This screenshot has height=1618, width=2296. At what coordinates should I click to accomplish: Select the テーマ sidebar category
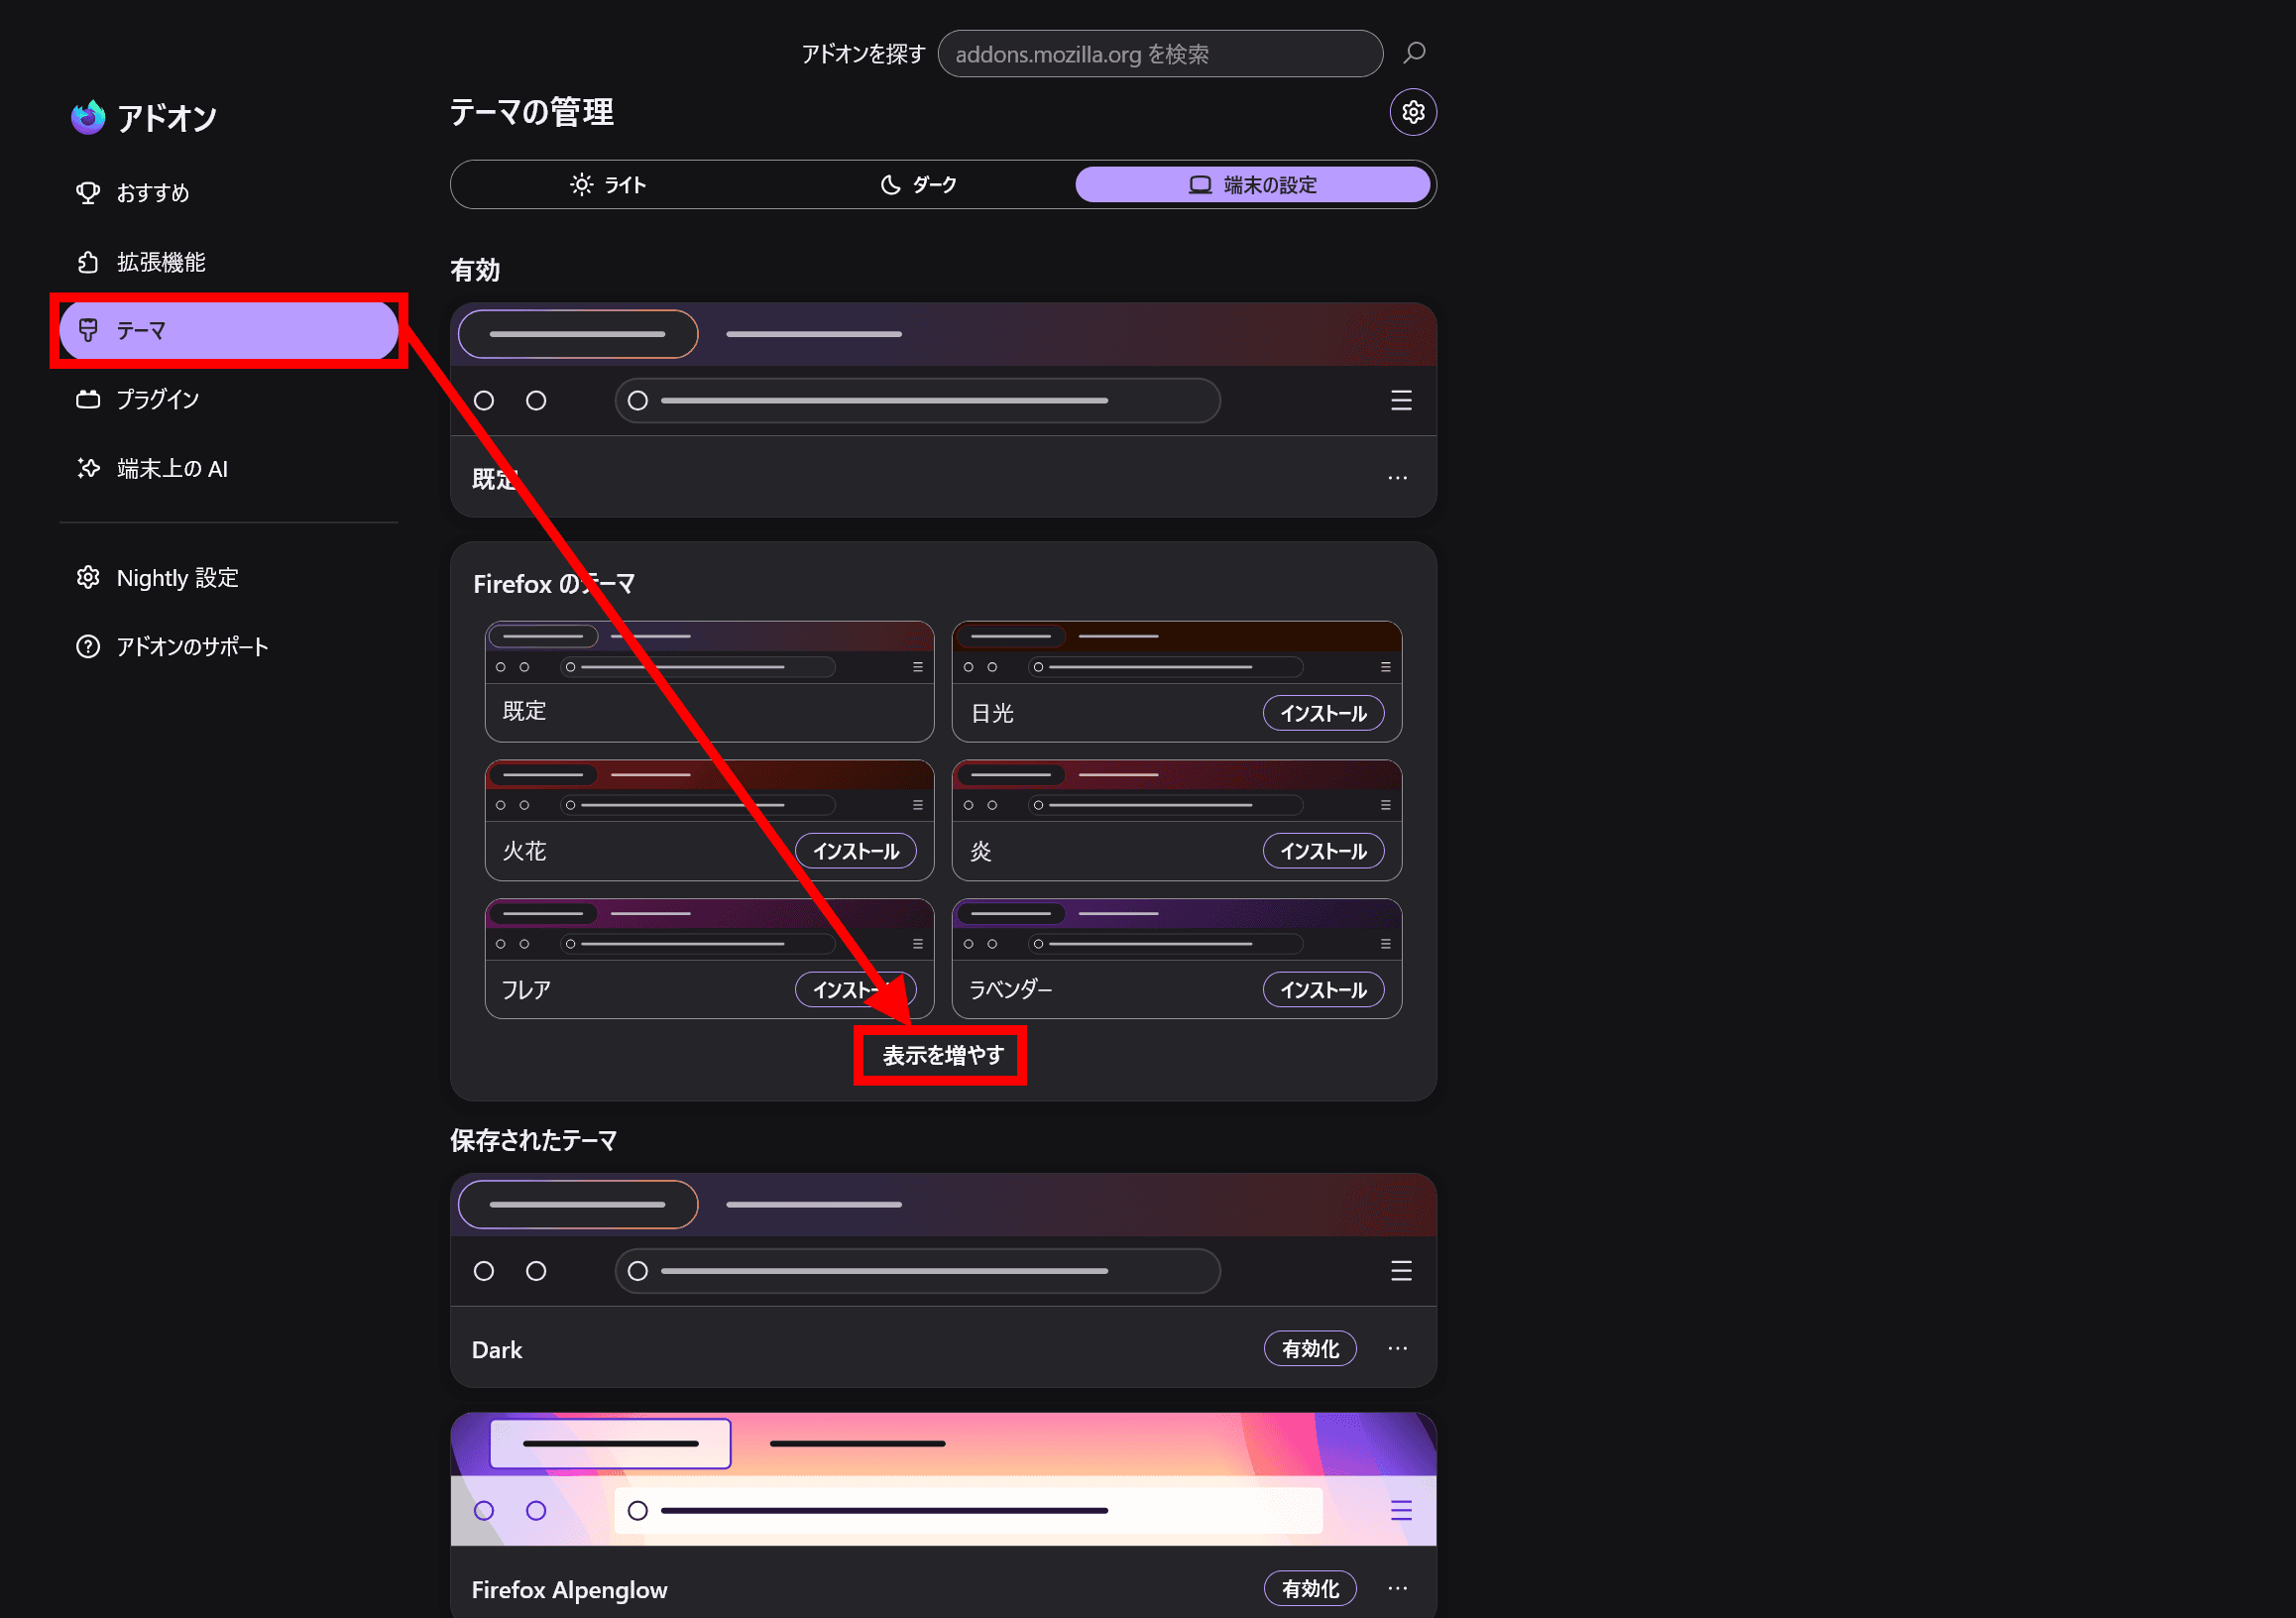pyautogui.click(x=229, y=330)
